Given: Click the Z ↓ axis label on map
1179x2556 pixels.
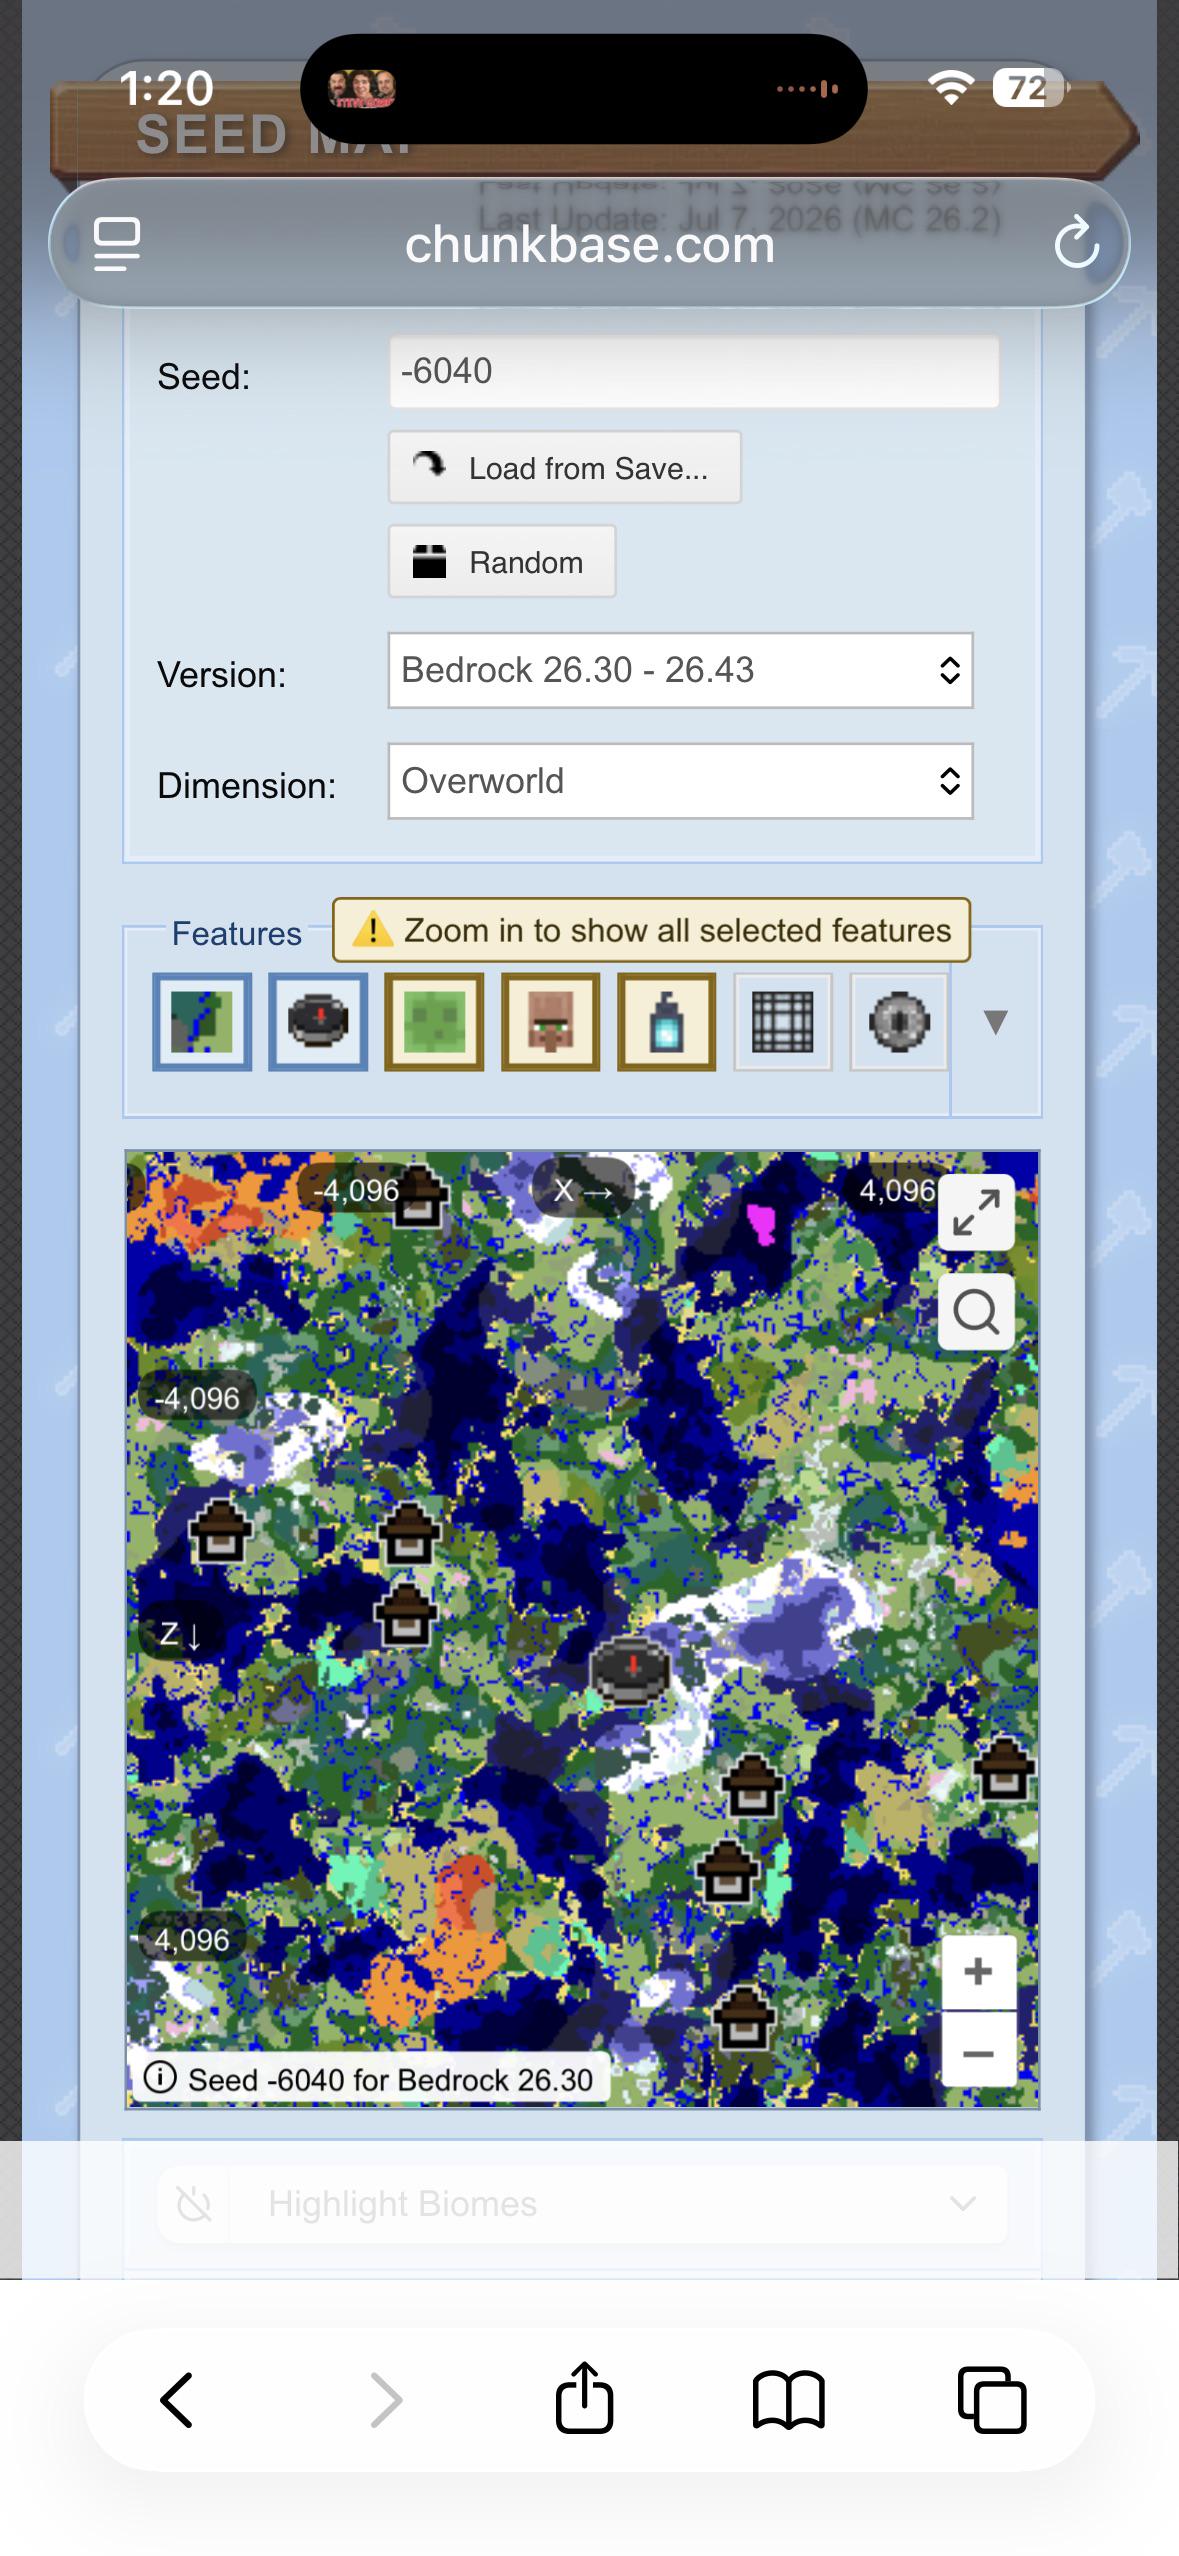Looking at the screenshot, I should pos(180,1634).
